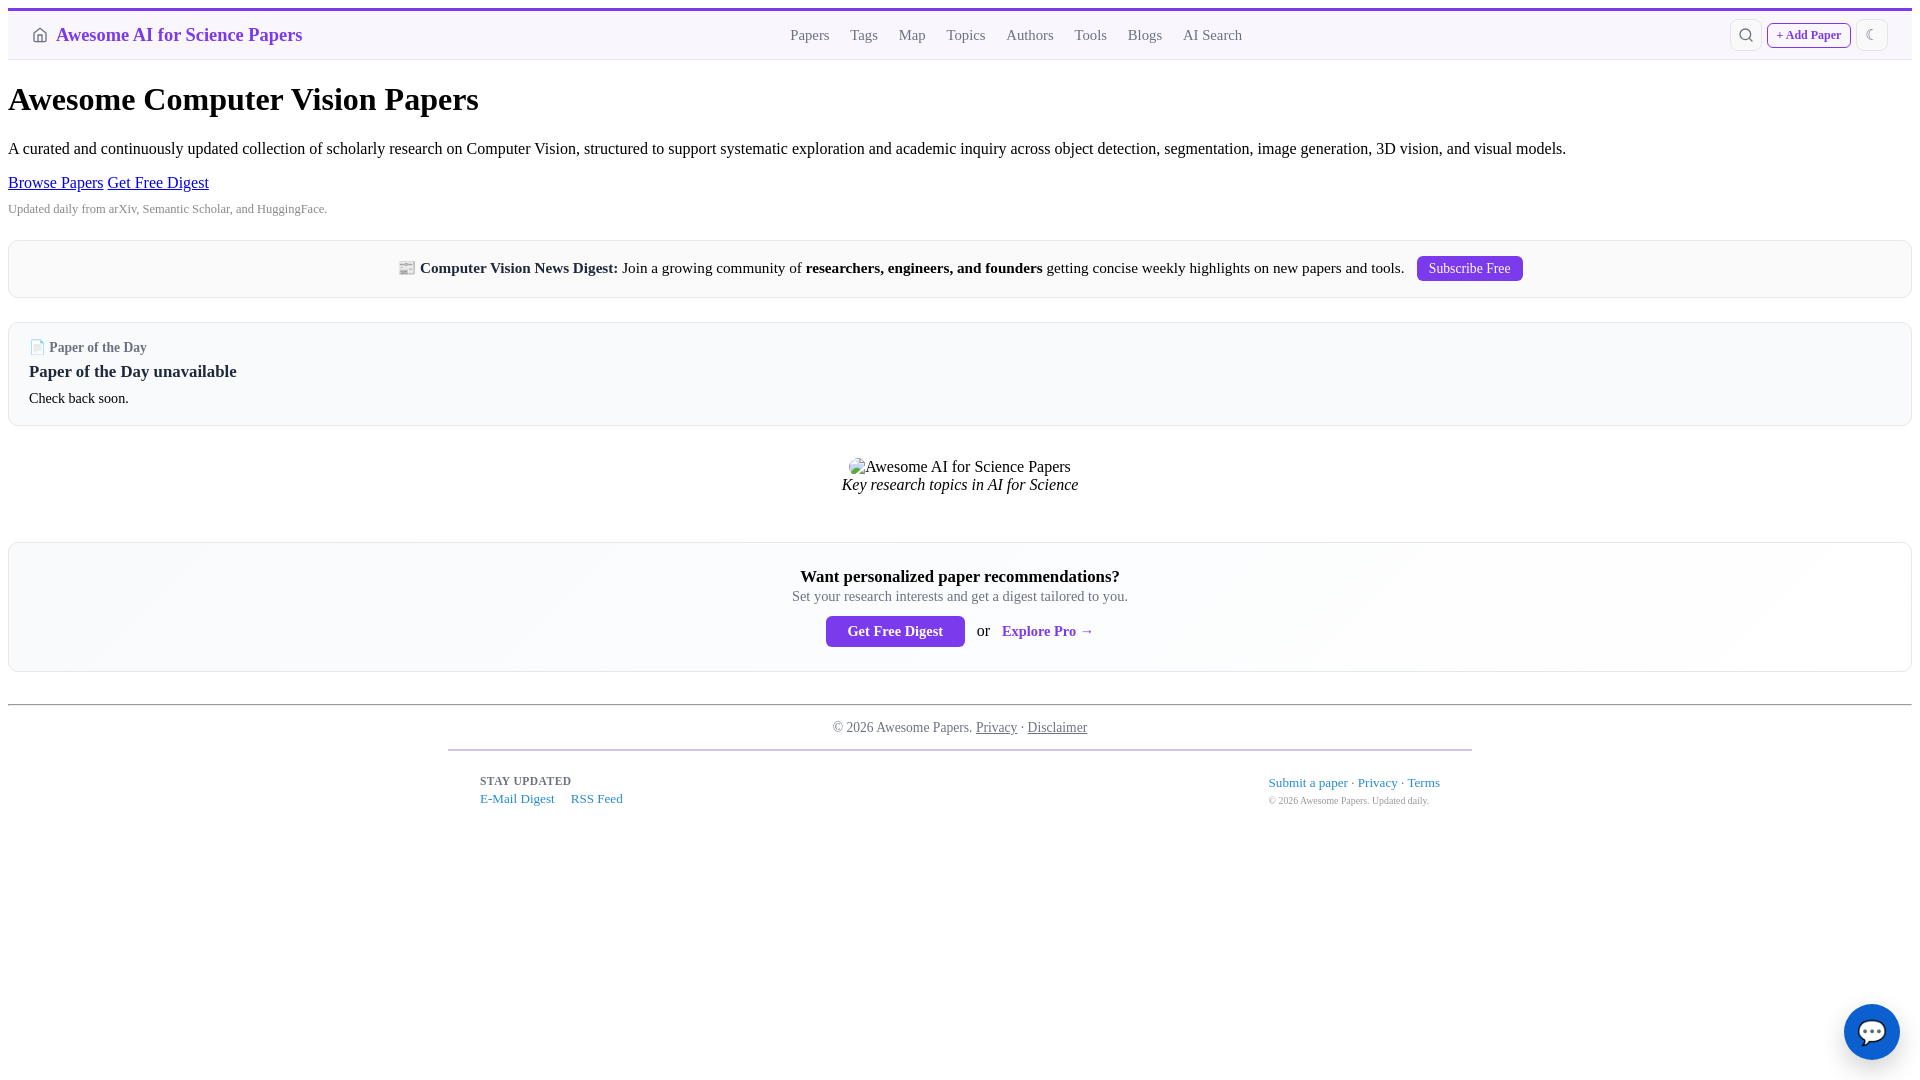Open Privacy link beside copyright notice
Image resolution: width=1920 pixels, height=1080 pixels.
click(x=996, y=728)
